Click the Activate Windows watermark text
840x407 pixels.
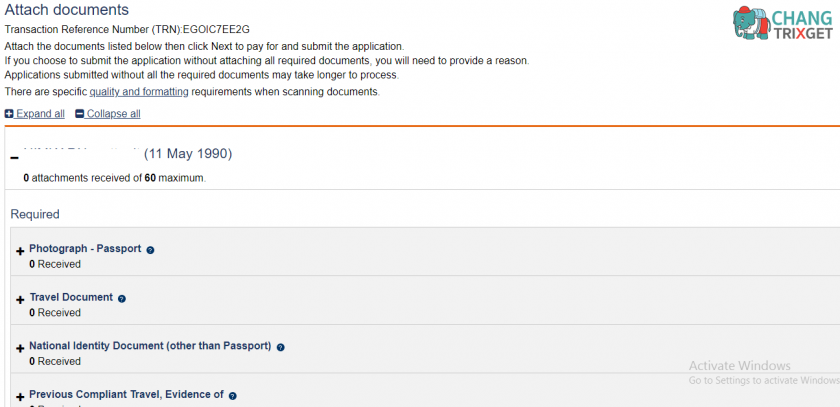(x=739, y=366)
